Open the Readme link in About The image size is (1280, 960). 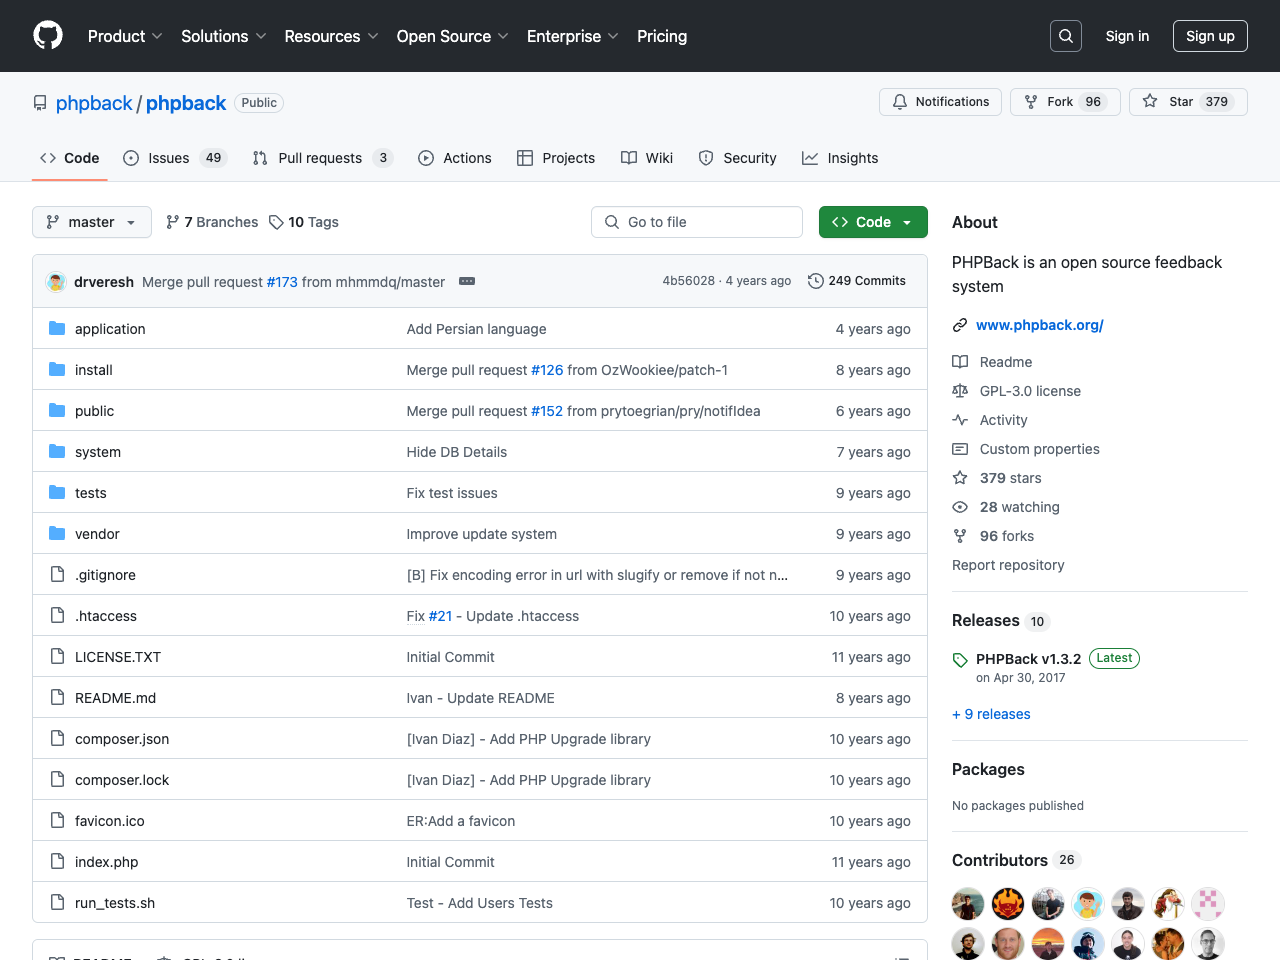[992, 362]
